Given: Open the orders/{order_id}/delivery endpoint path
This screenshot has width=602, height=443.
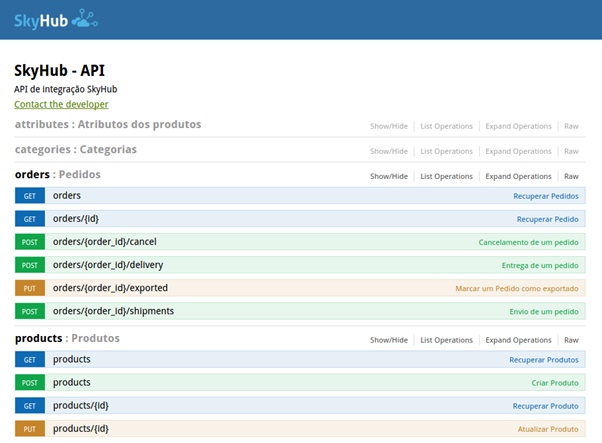Looking at the screenshot, I should (x=108, y=265).
